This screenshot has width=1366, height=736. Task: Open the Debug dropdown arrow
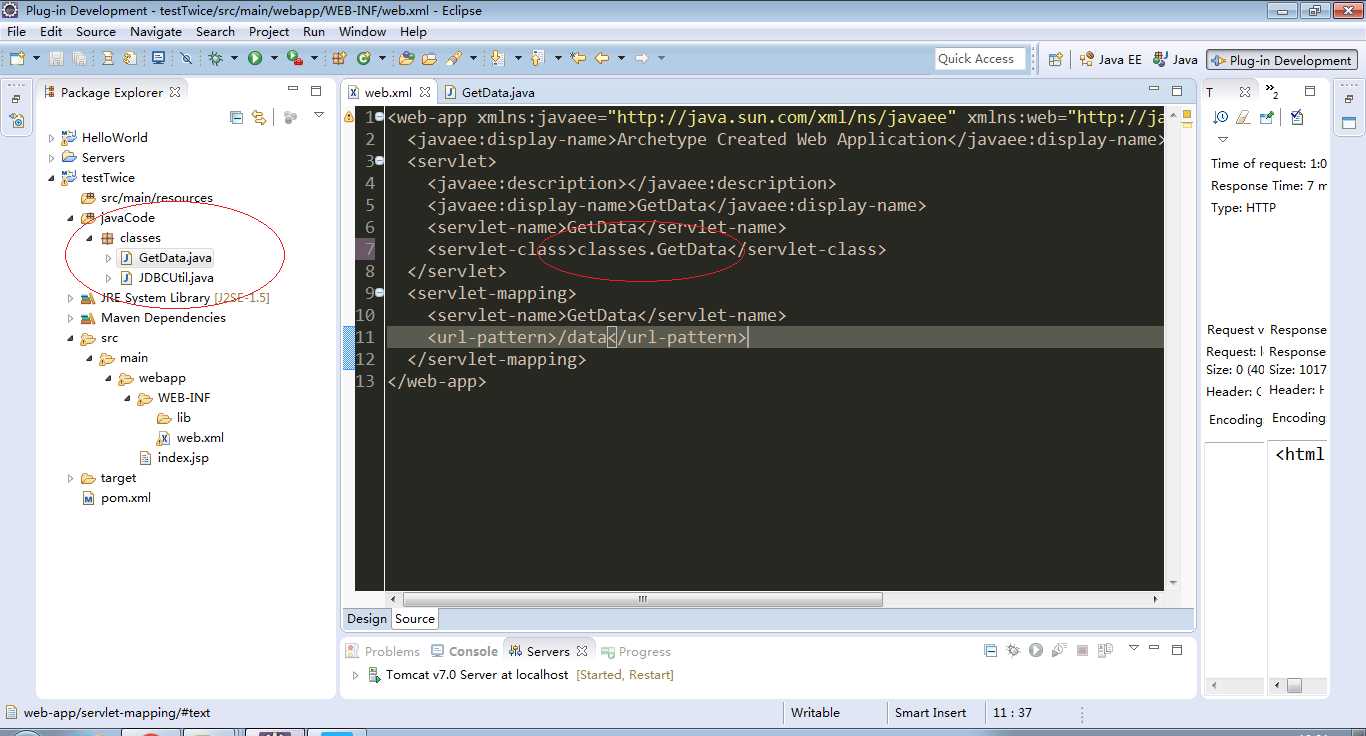point(234,59)
